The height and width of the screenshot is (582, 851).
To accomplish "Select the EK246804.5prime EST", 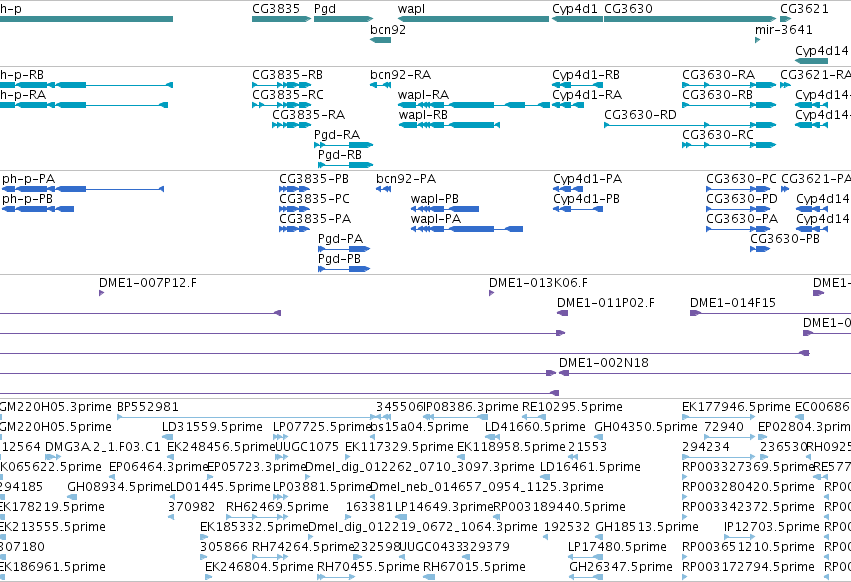I will coord(208,577).
